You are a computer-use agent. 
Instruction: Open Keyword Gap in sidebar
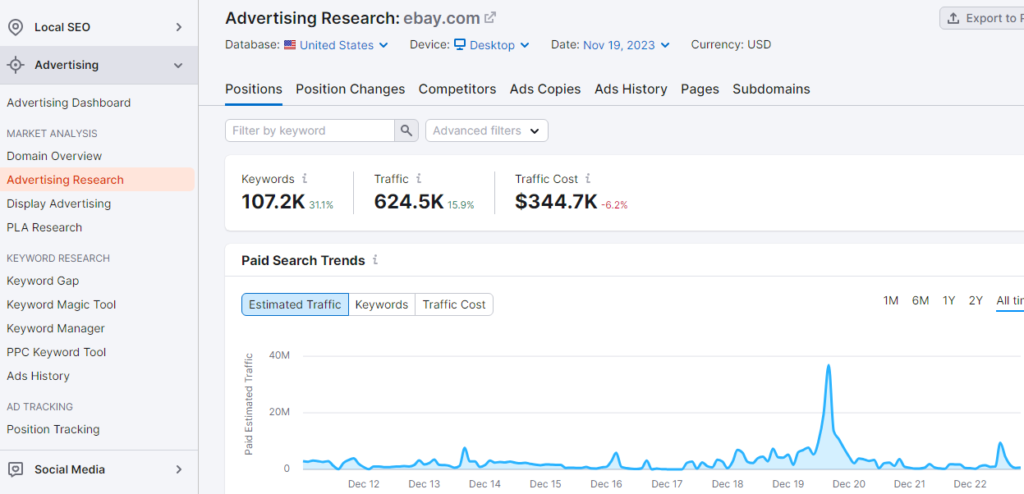click(x=42, y=281)
